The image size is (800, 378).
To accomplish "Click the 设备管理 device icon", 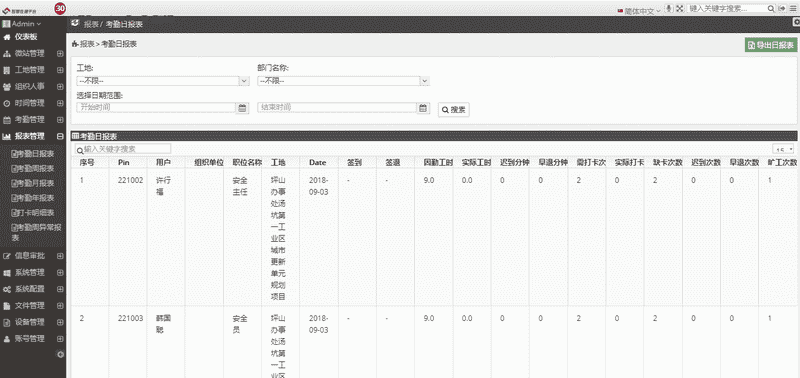I will pos(7,322).
